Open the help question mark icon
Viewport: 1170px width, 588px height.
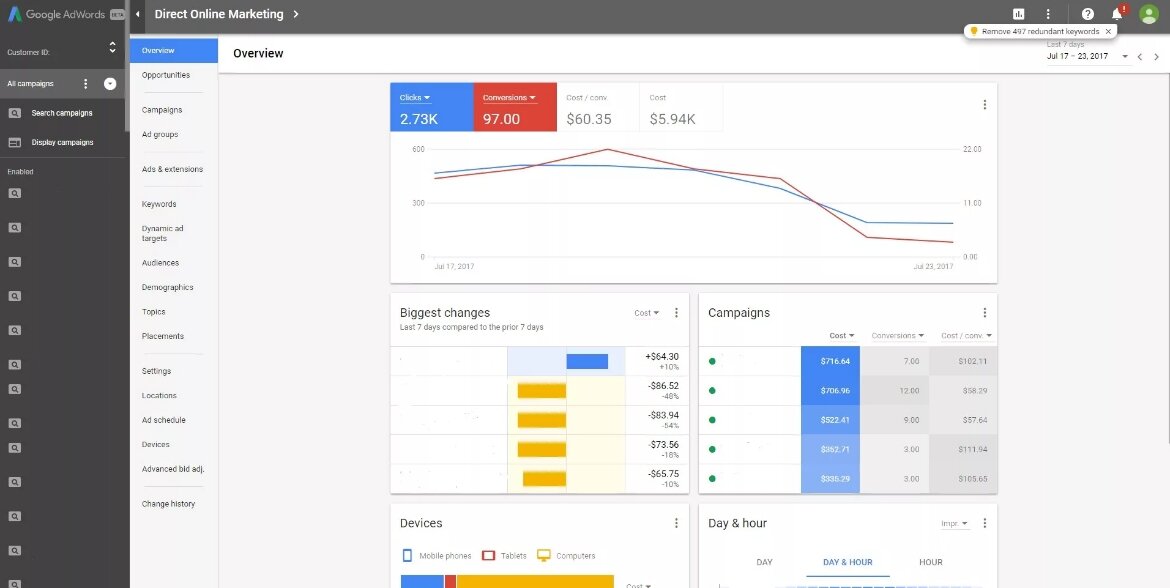(1088, 14)
